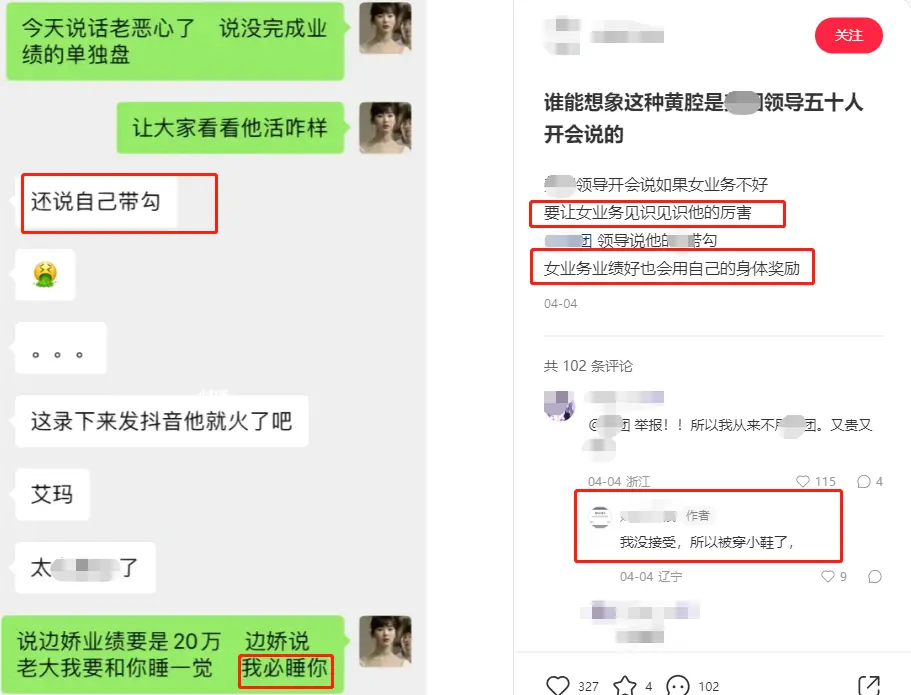Screen dimensions: 911x695
Task: Like the comment with 115 likes
Action: [803, 481]
